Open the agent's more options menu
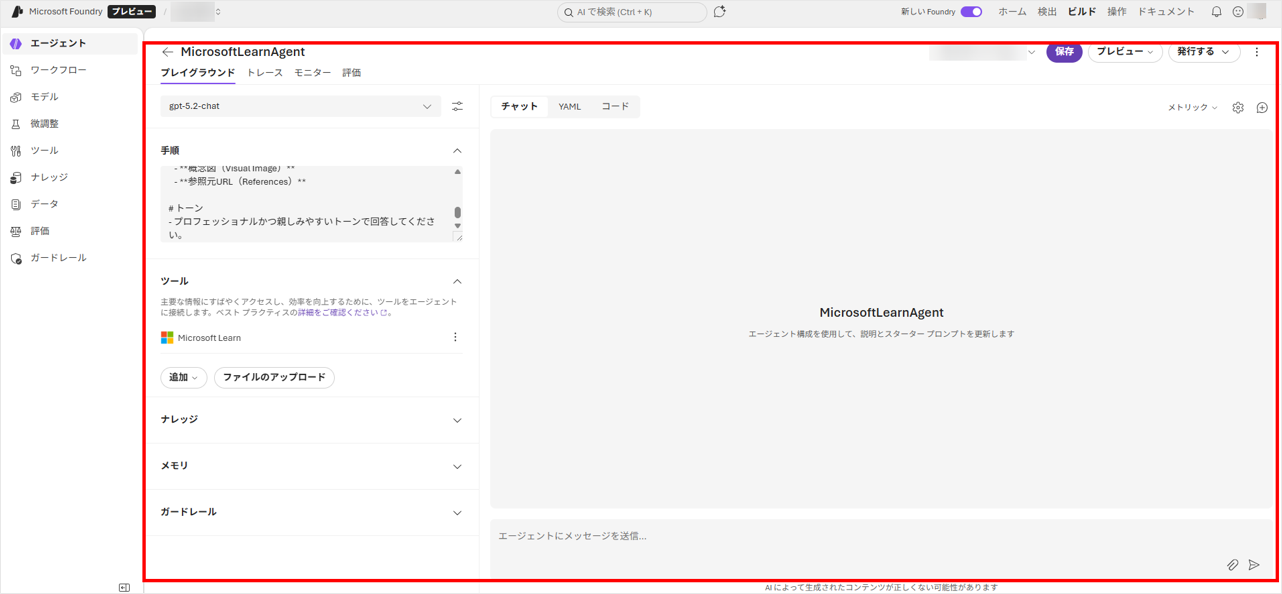The height and width of the screenshot is (594, 1282). point(1257,52)
